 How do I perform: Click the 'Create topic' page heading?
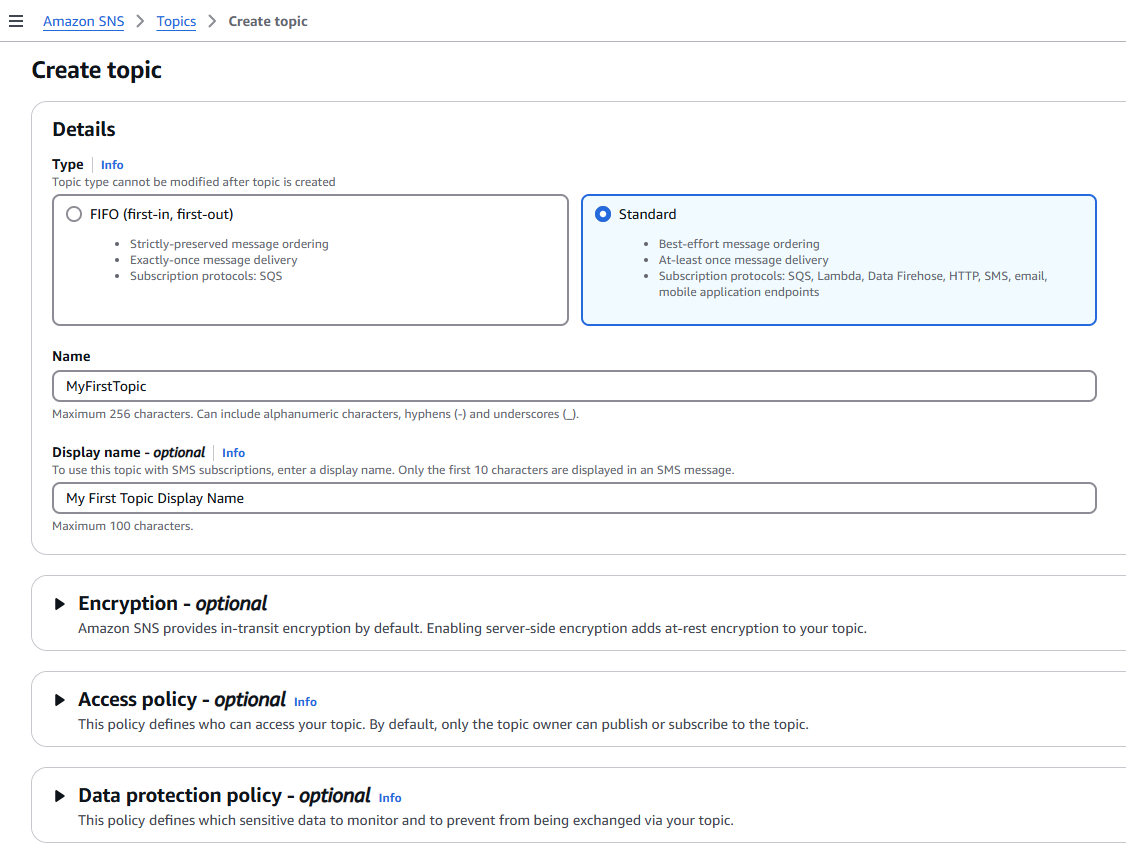(97, 70)
